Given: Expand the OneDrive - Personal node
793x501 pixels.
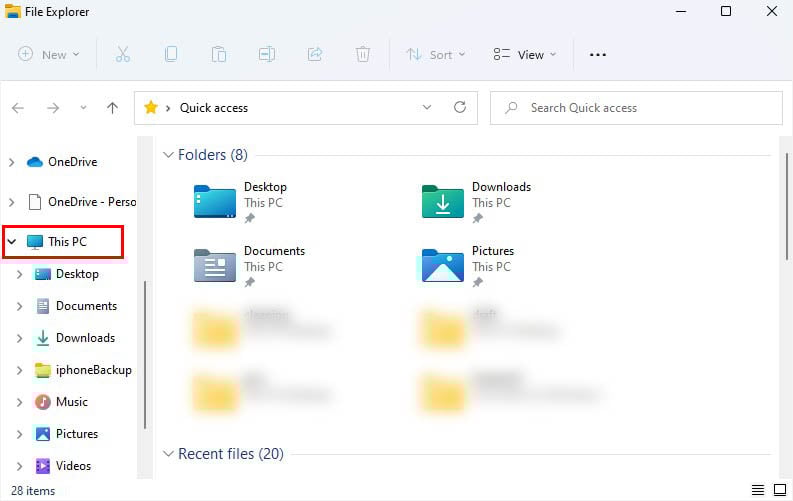Looking at the screenshot, I should click(x=12, y=202).
